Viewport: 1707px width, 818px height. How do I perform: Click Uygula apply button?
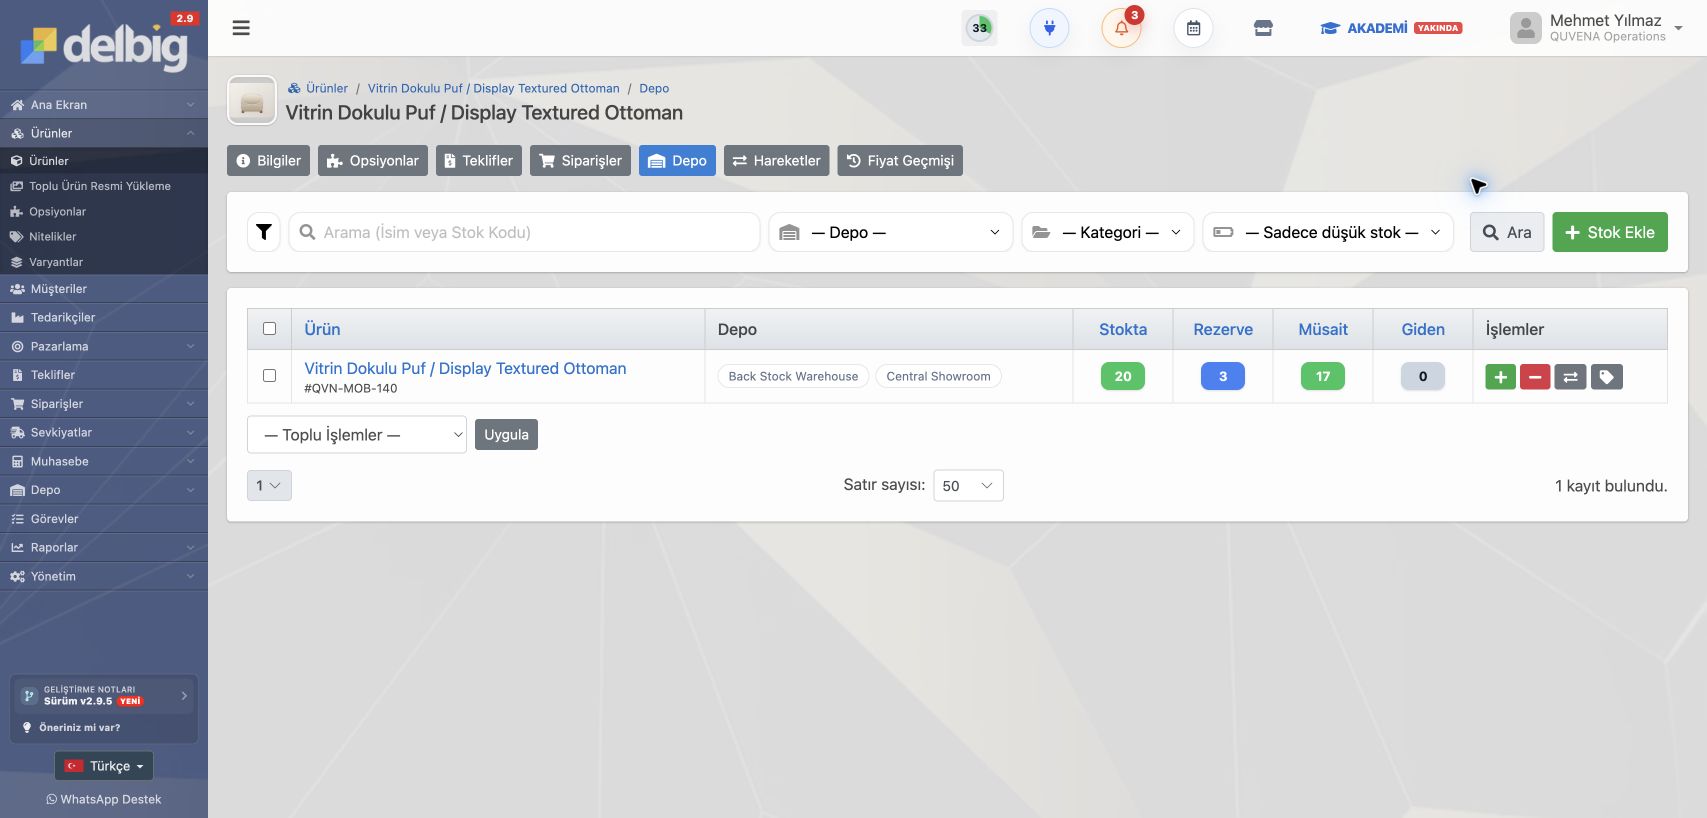[506, 435]
